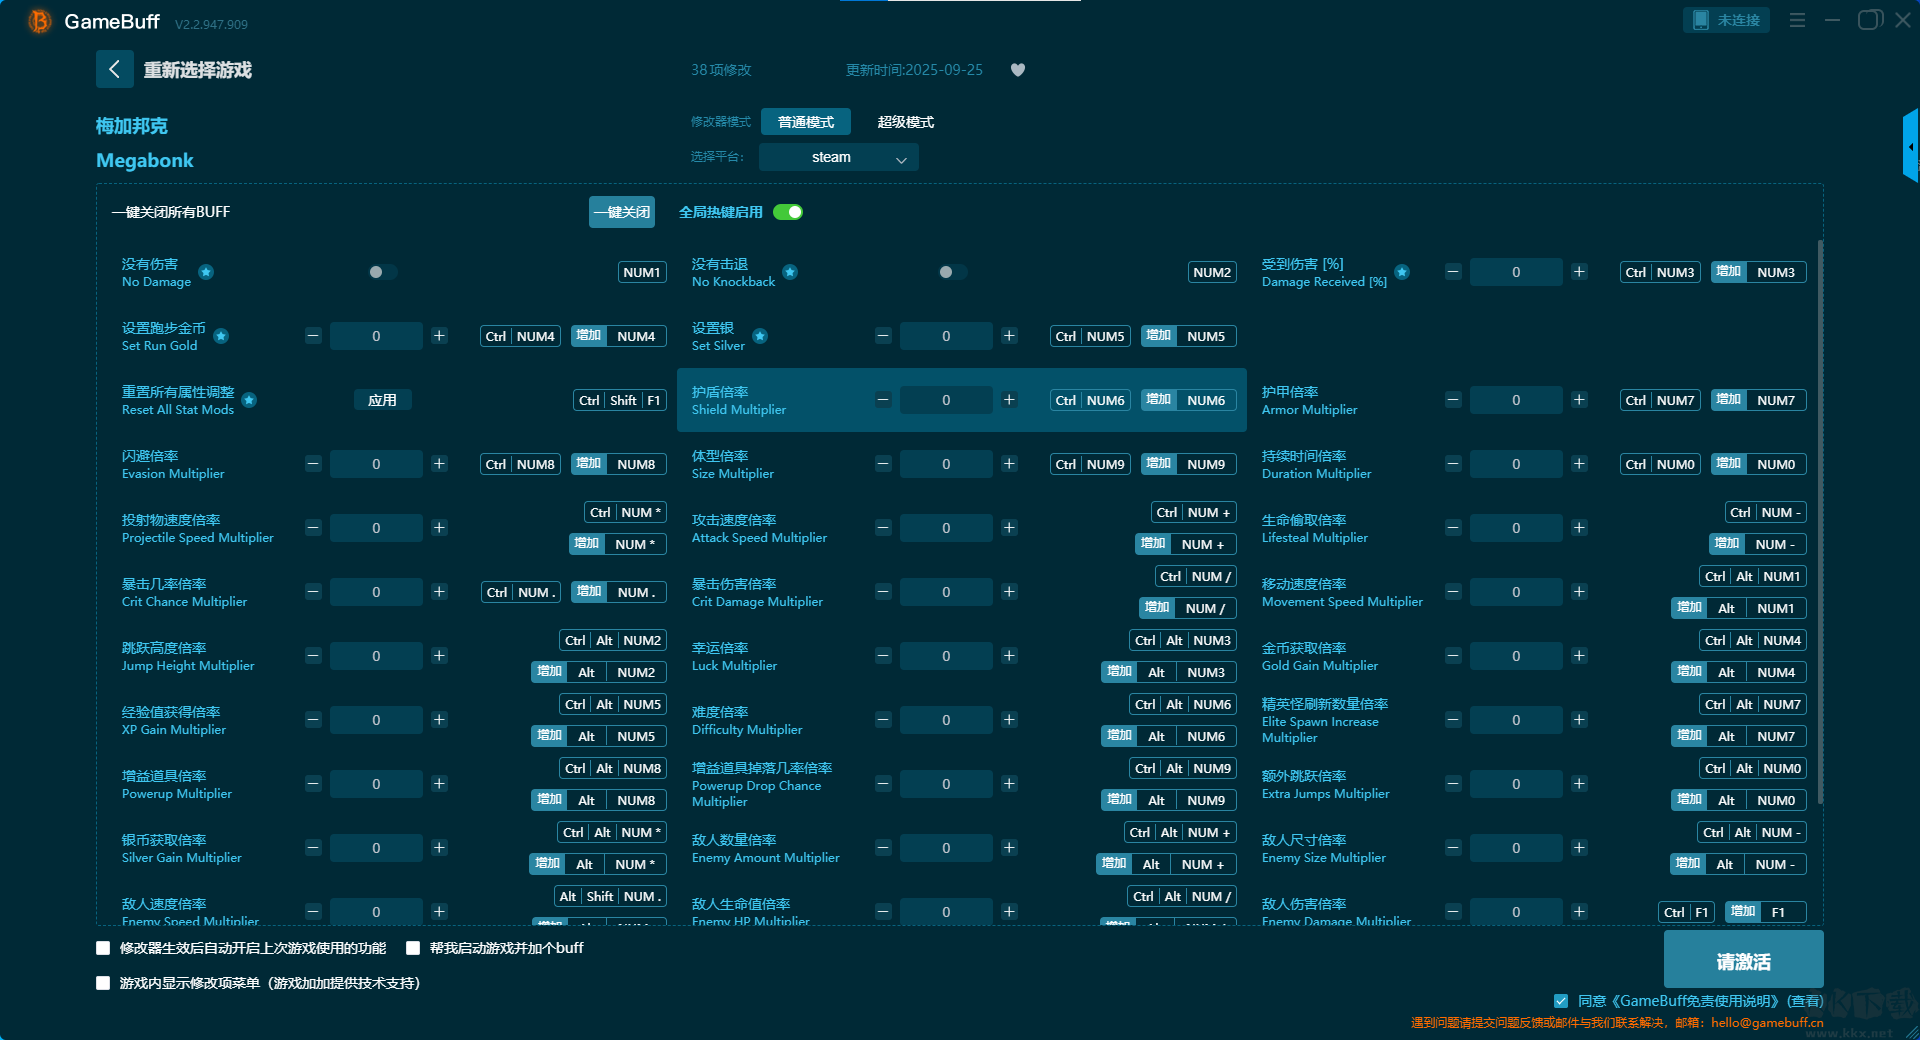Decrease the Jump Height Multiplier value

[313, 656]
